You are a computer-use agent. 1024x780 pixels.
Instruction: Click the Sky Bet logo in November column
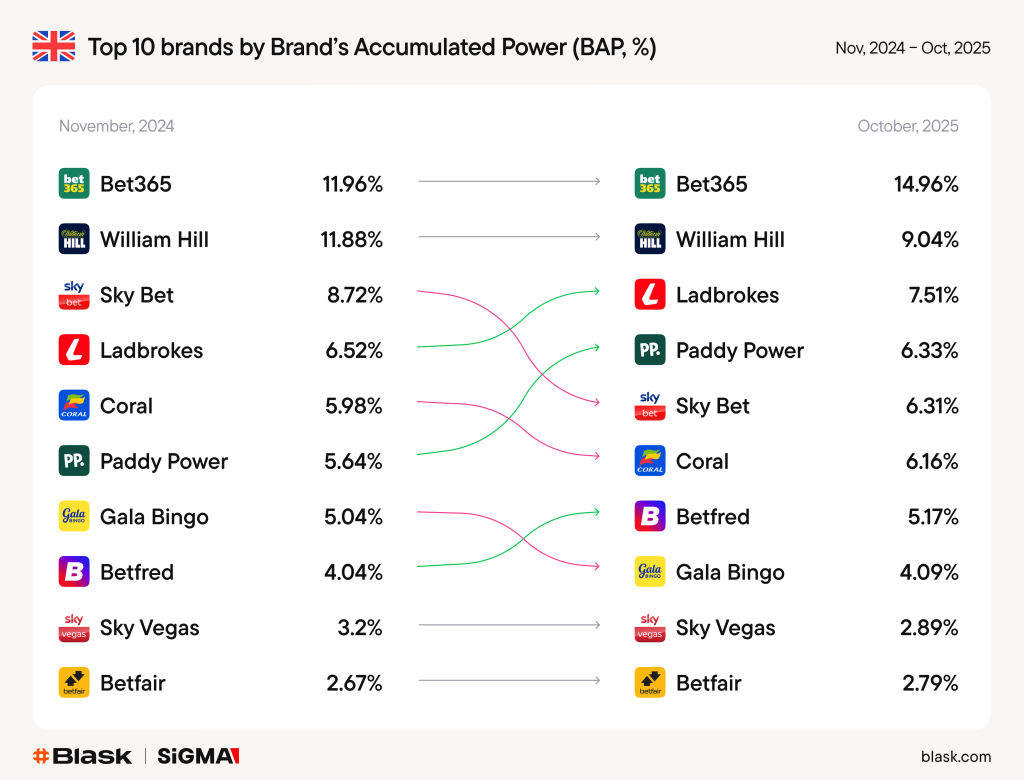(74, 295)
